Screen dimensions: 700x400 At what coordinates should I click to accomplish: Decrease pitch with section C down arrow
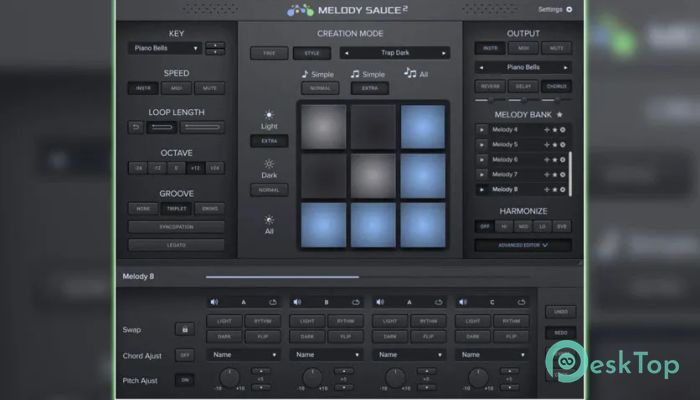(x=509, y=387)
